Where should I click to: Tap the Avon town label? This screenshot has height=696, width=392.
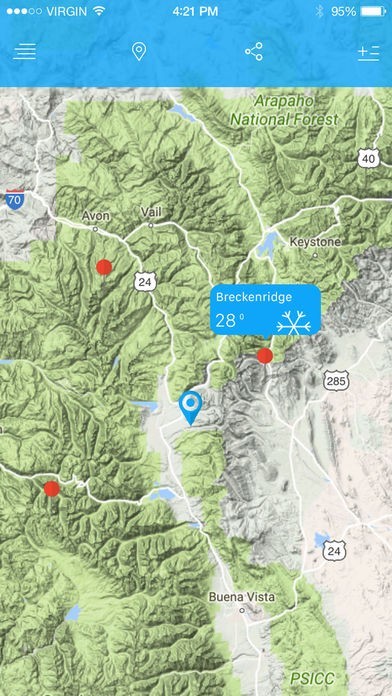(x=95, y=216)
